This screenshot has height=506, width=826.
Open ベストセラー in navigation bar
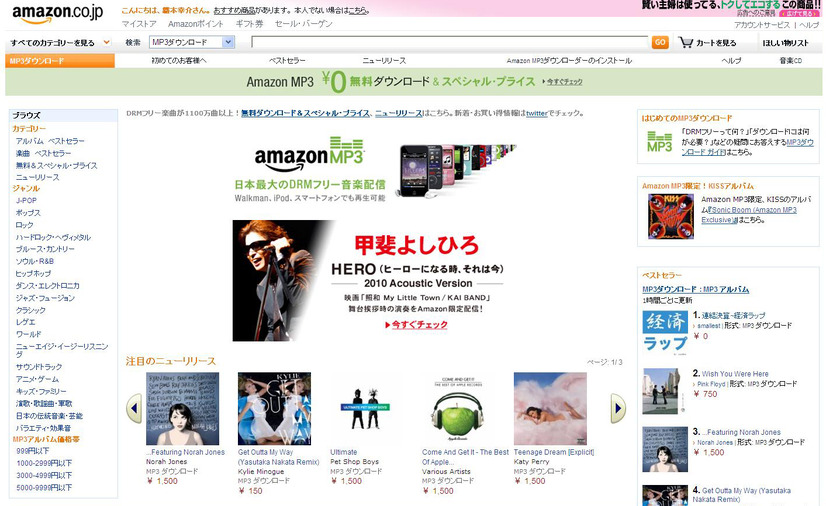[x=287, y=61]
